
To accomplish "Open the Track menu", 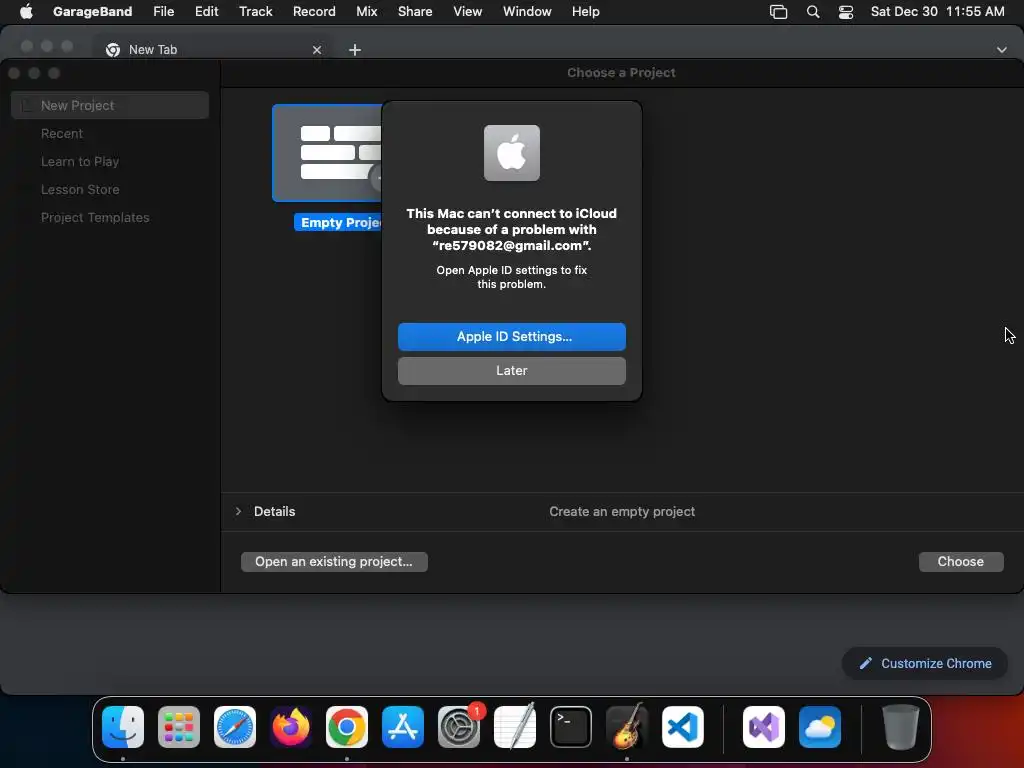I will coord(255,11).
